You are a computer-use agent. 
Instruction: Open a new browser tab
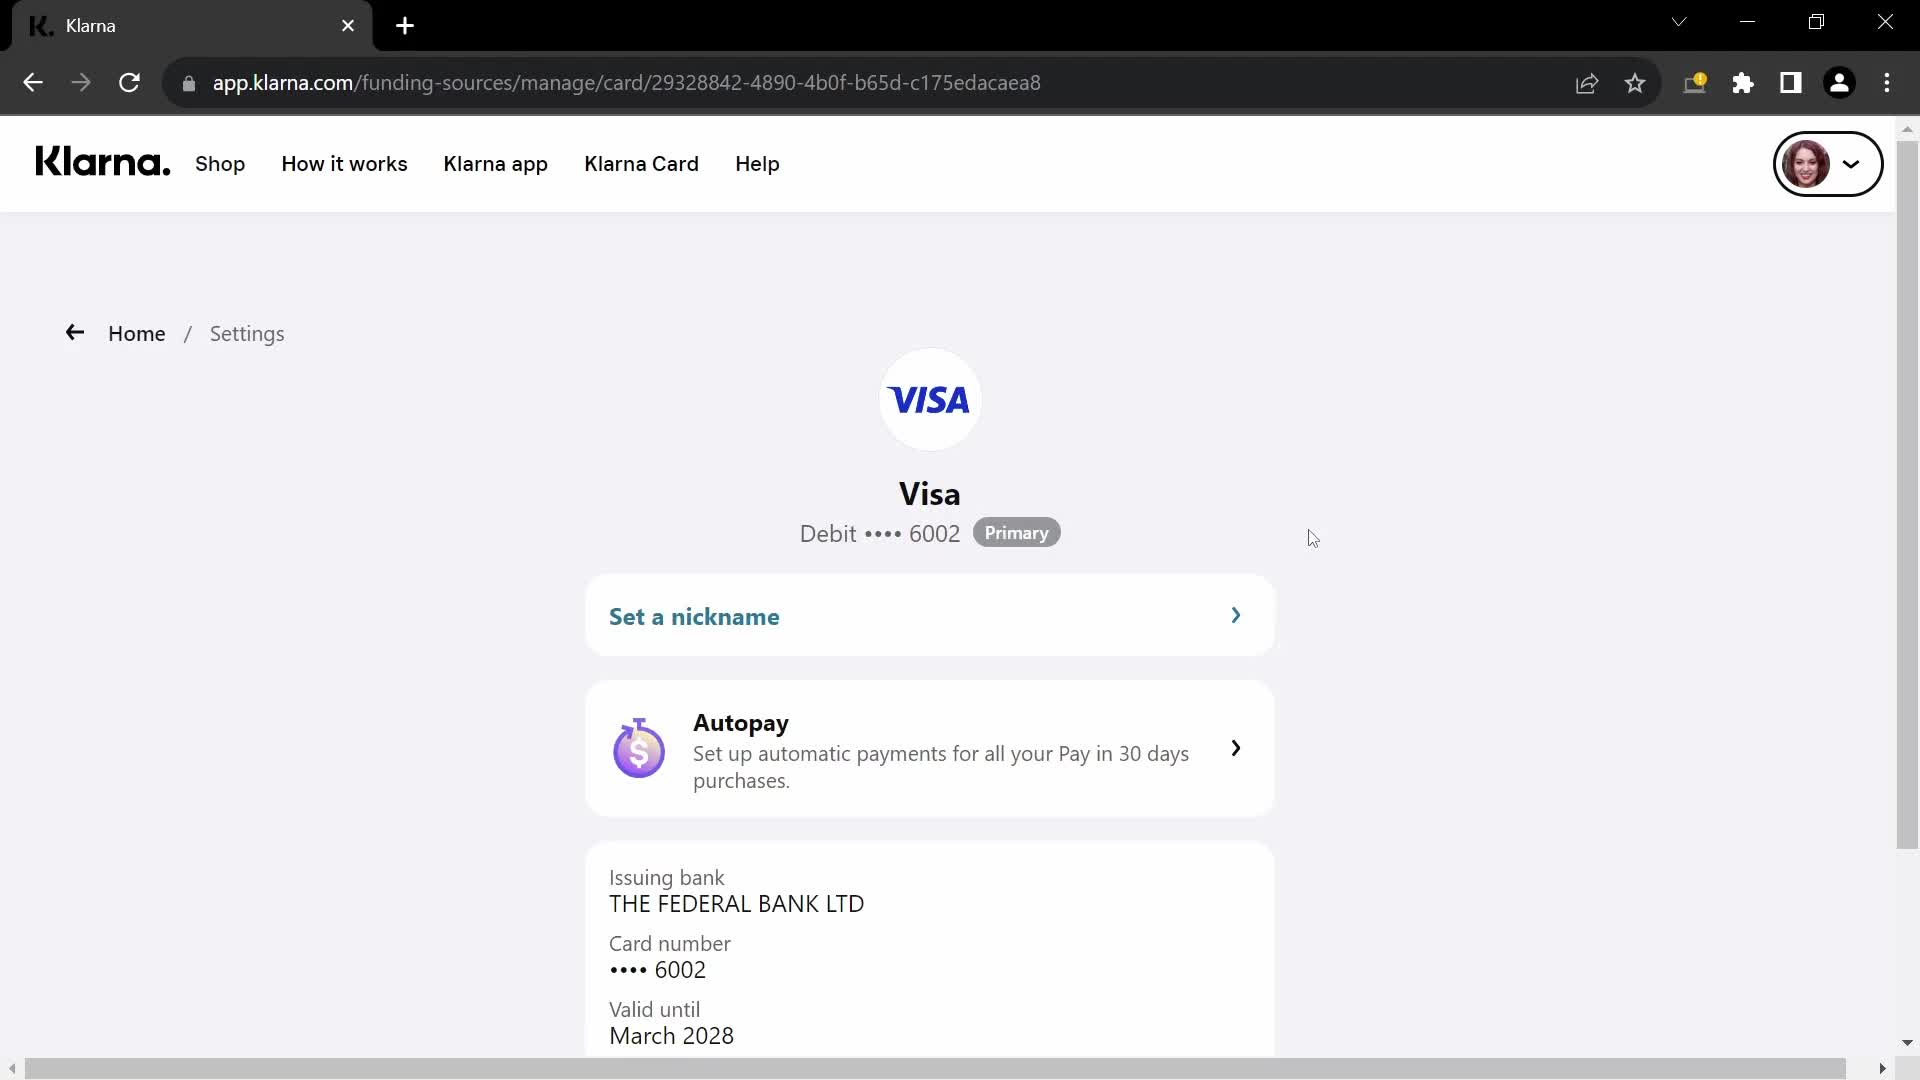[405, 26]
